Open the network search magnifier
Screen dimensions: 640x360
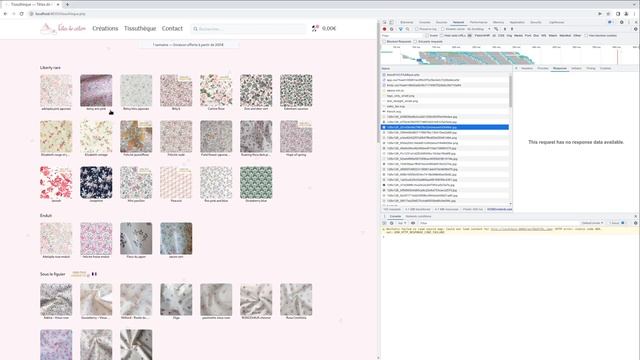(407, 29)
